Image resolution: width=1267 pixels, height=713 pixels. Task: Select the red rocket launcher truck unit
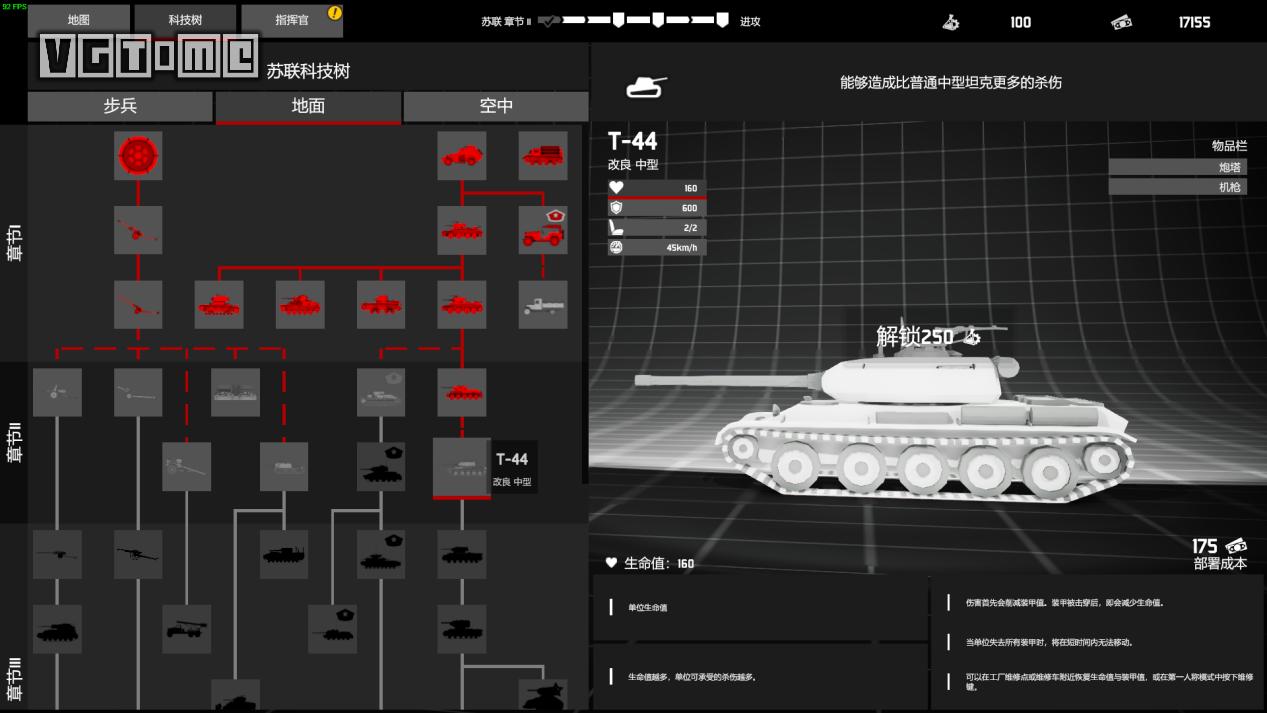(543, 156)
